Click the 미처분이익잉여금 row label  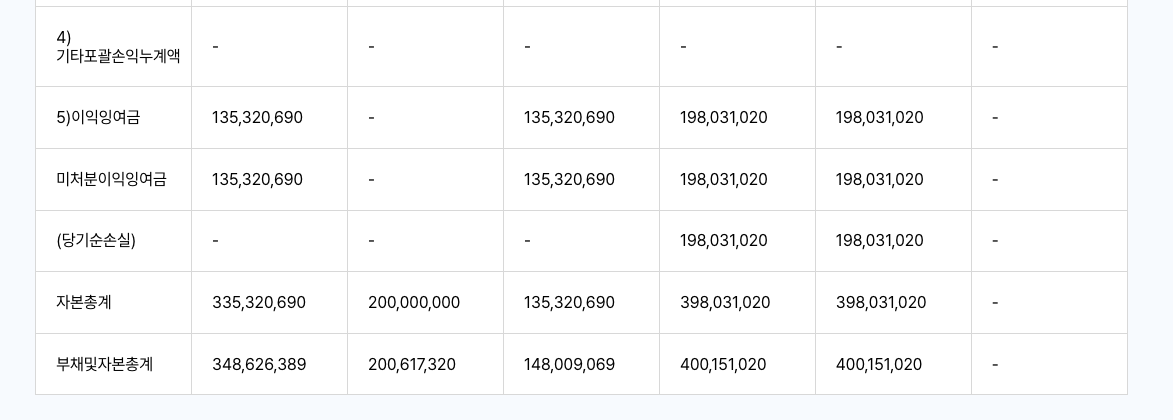click(111, 180)
